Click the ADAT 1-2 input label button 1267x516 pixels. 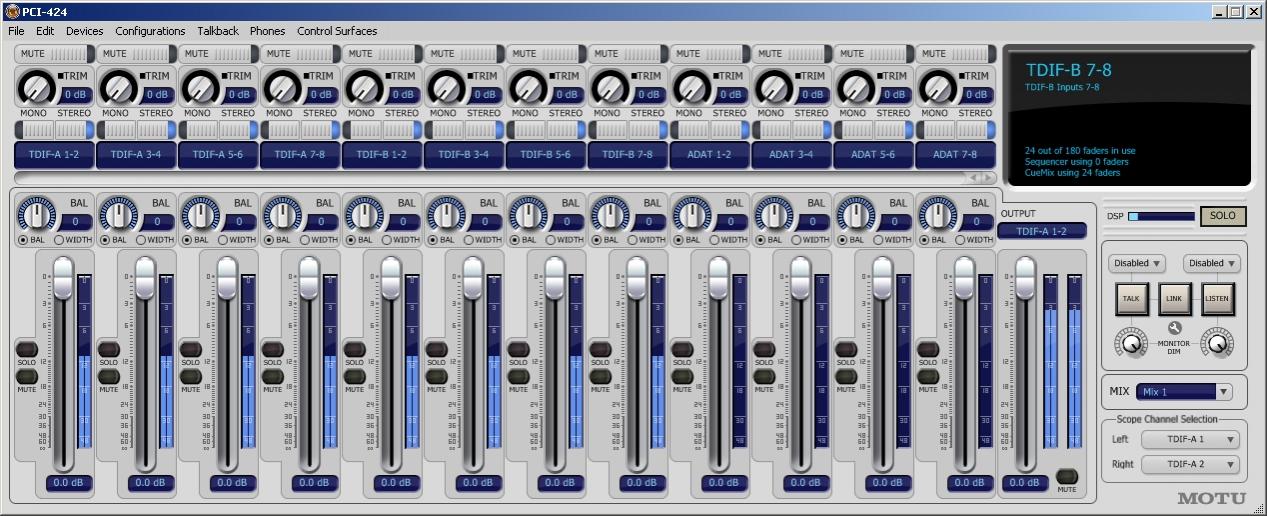pyautogui.click(x=710, y=155)
